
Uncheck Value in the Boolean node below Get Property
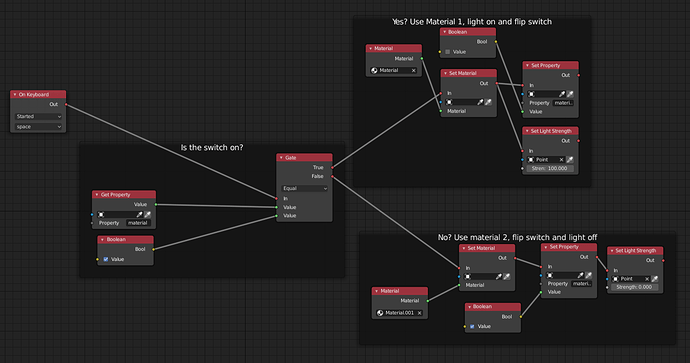pos(106,260)
